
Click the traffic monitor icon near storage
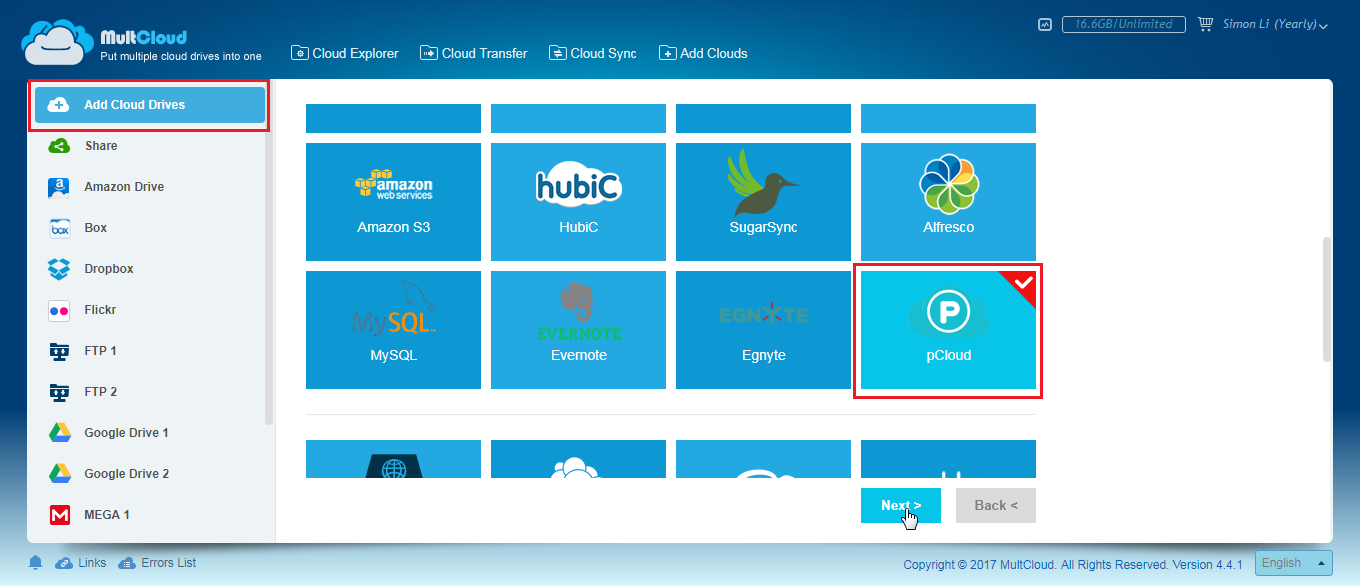pyautogui.click(x=1045, y=24)
